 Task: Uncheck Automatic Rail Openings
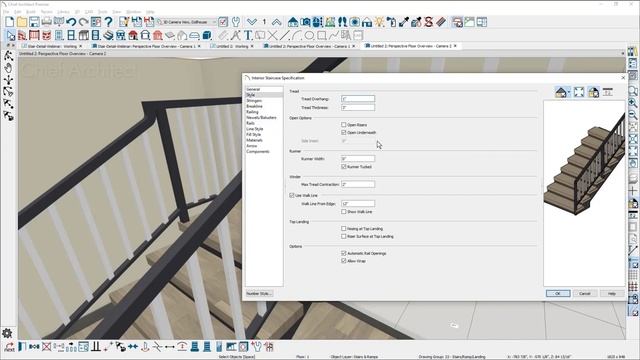pyautogui.click(x=344, y=253)
